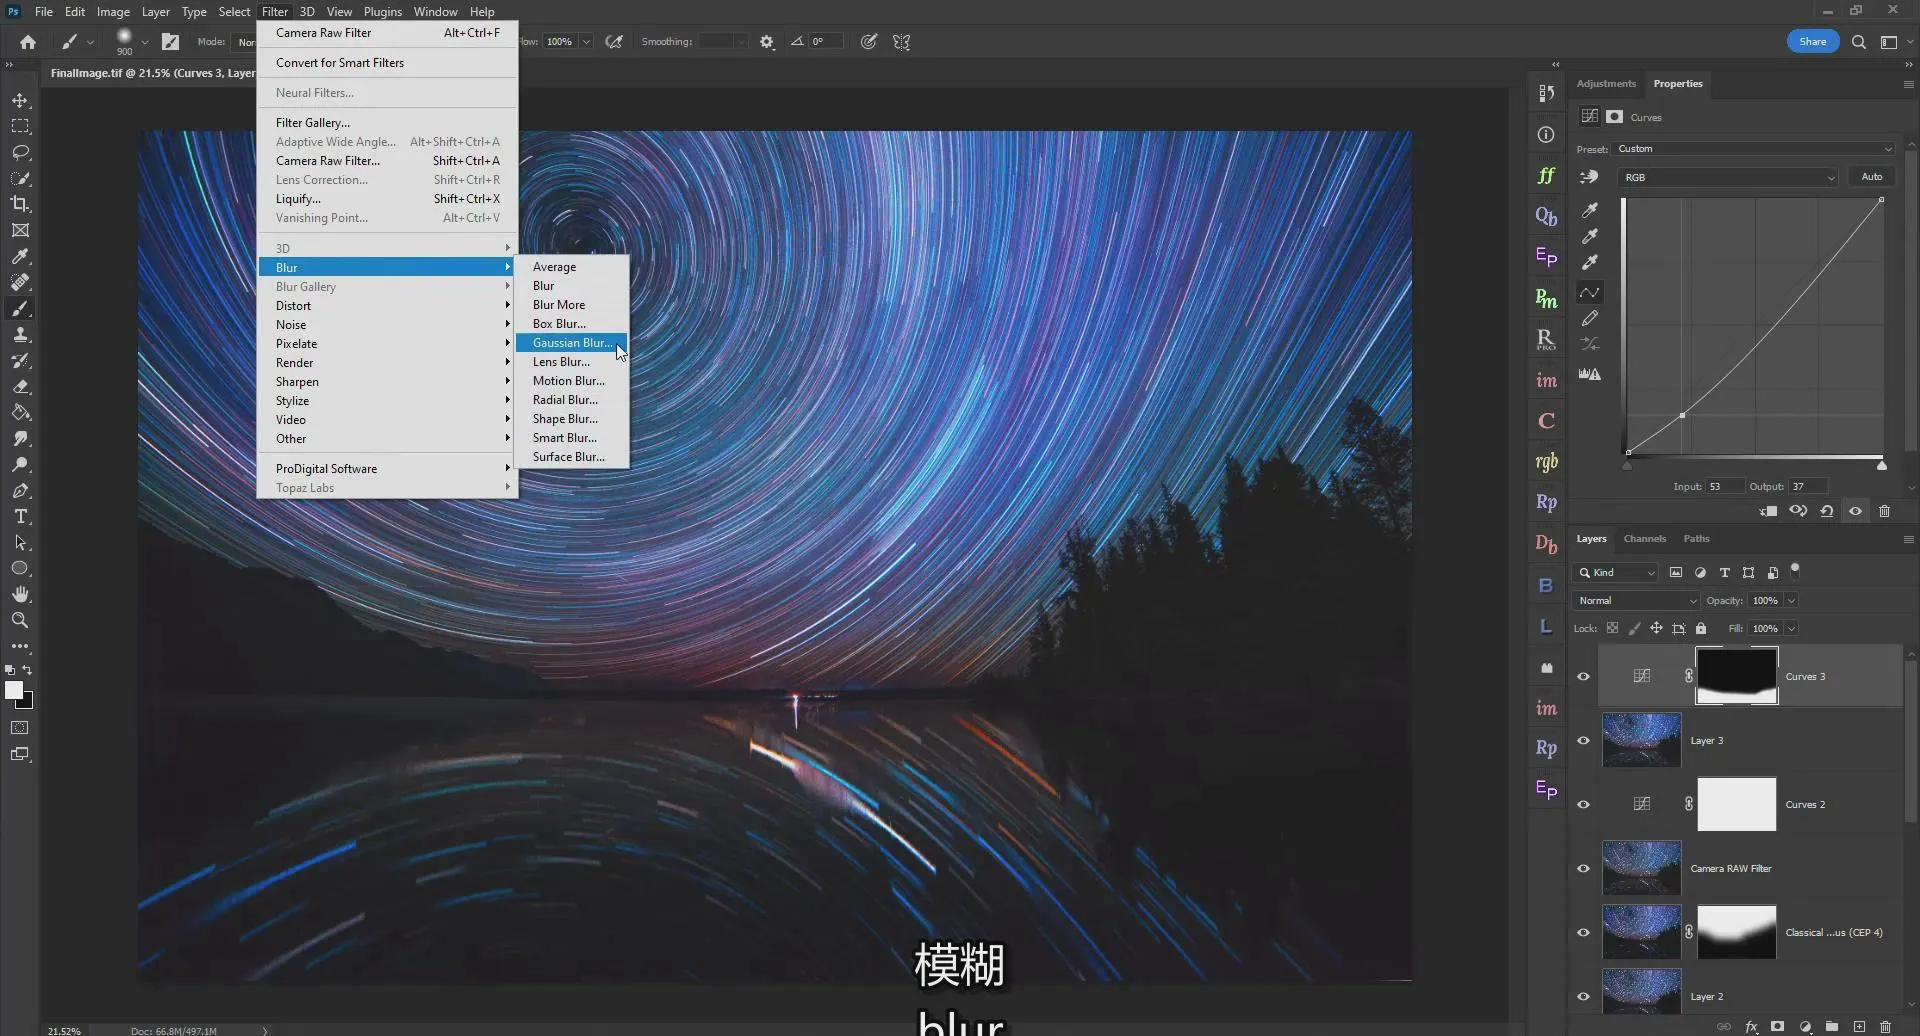Open the Preset Custom dropdown
The width and height of the screenshot is (1920, 1036).
pyautogui.click(x=1754, y=149)
